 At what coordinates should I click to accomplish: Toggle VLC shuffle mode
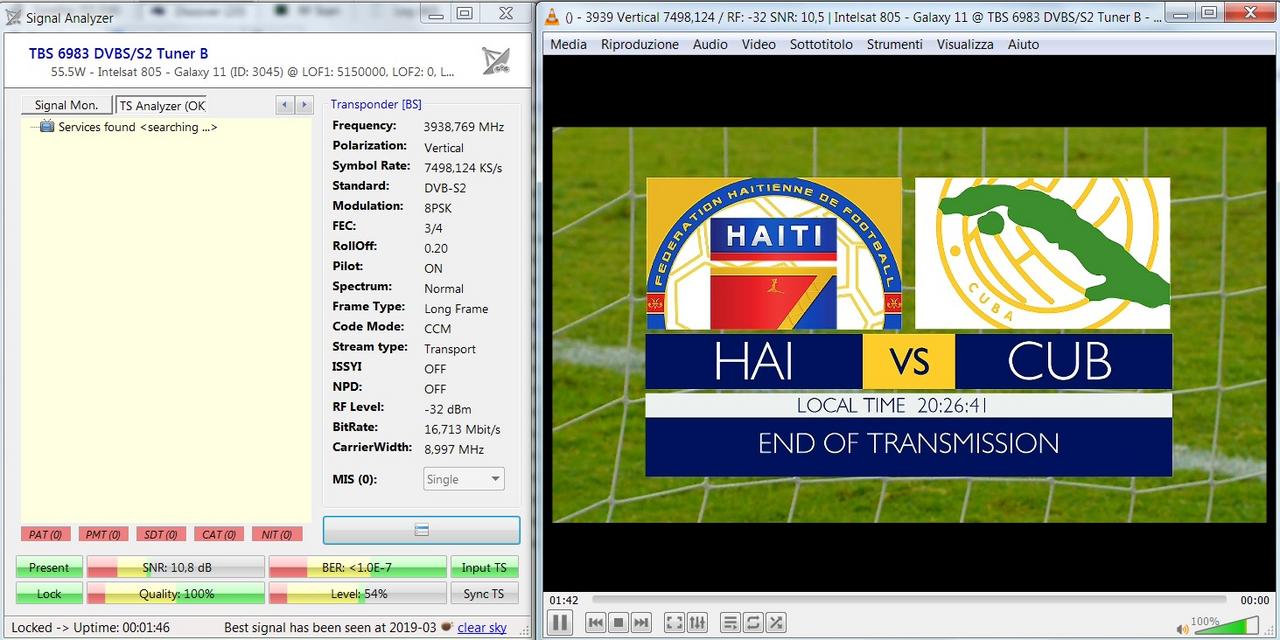[x=776, y=622]
